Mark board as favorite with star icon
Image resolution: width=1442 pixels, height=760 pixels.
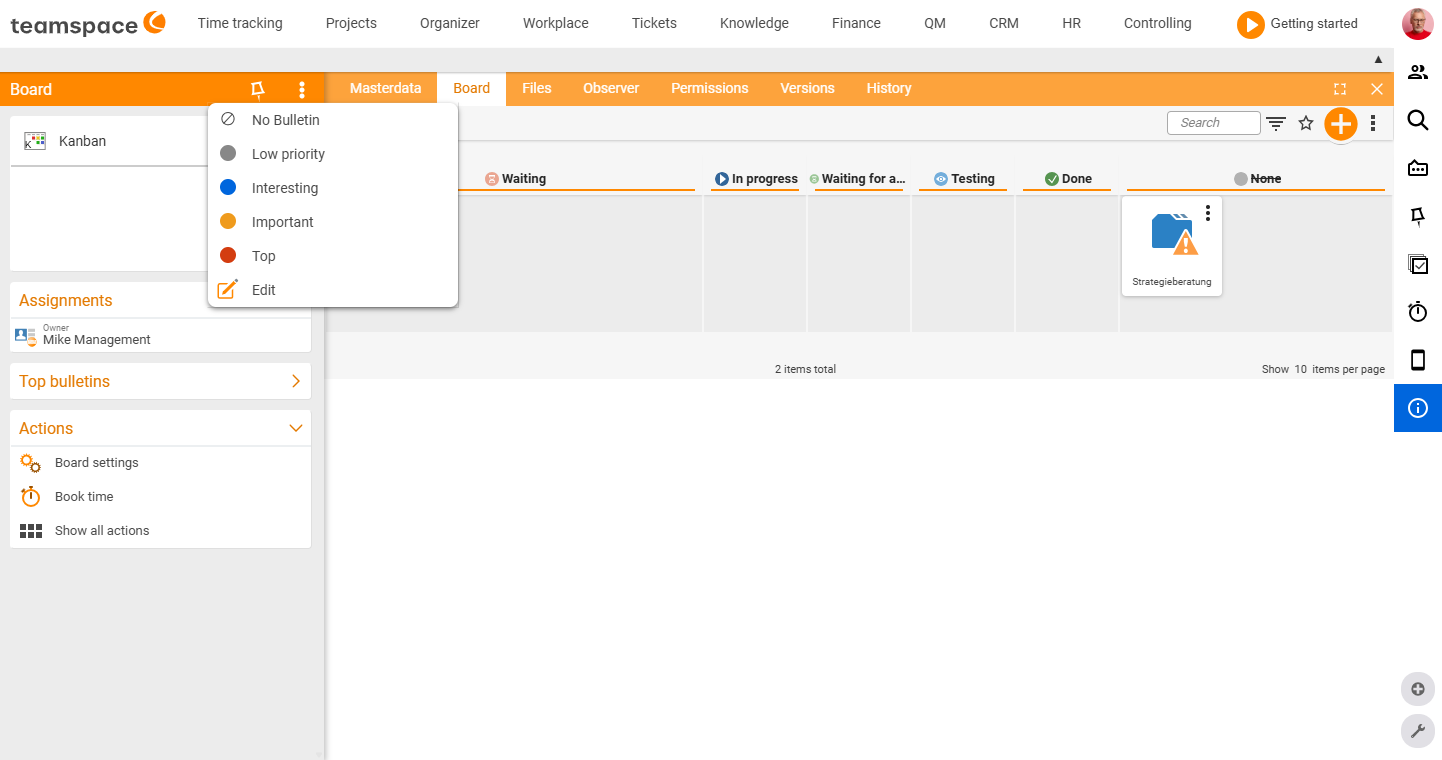click(x=1306, y=123)
